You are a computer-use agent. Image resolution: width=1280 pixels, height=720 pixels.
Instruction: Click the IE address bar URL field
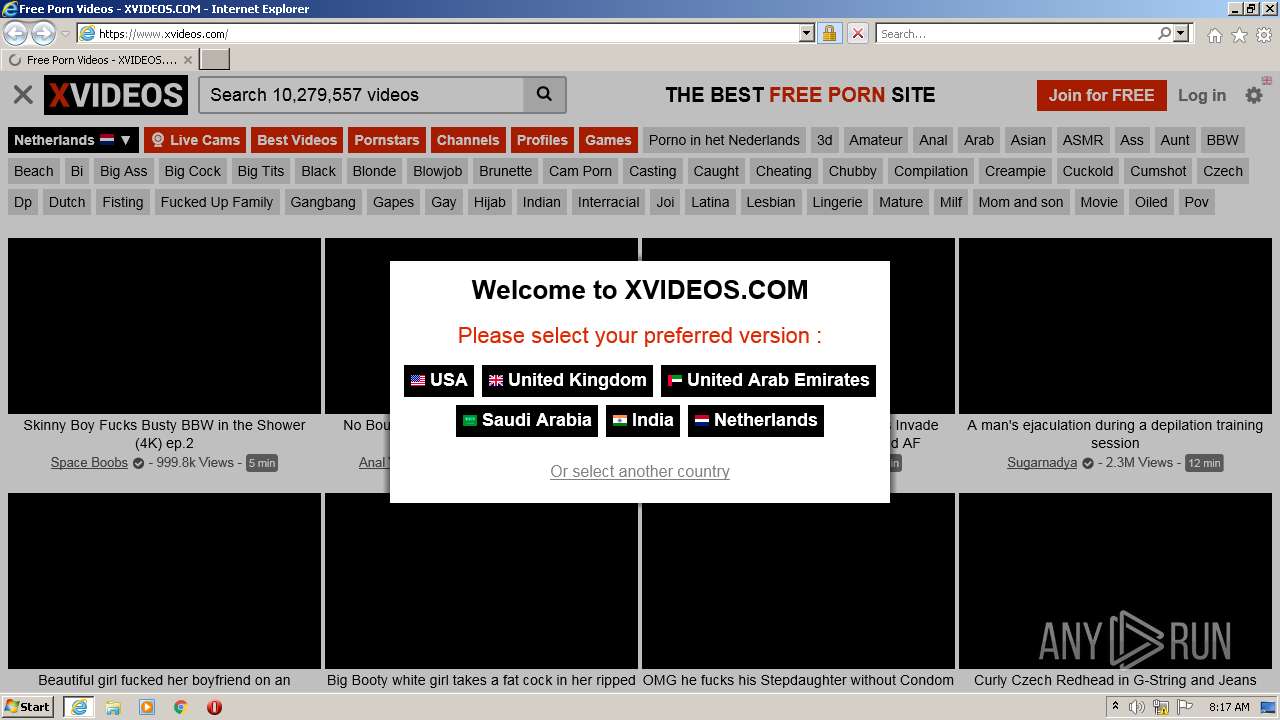point(447,33)
